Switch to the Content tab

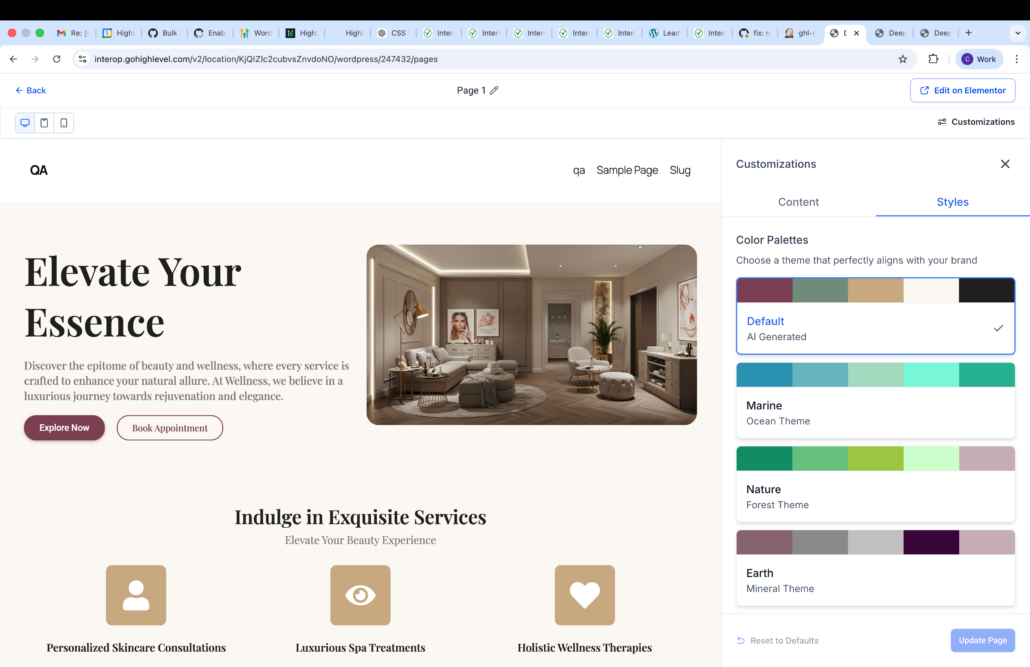[798, 202]
